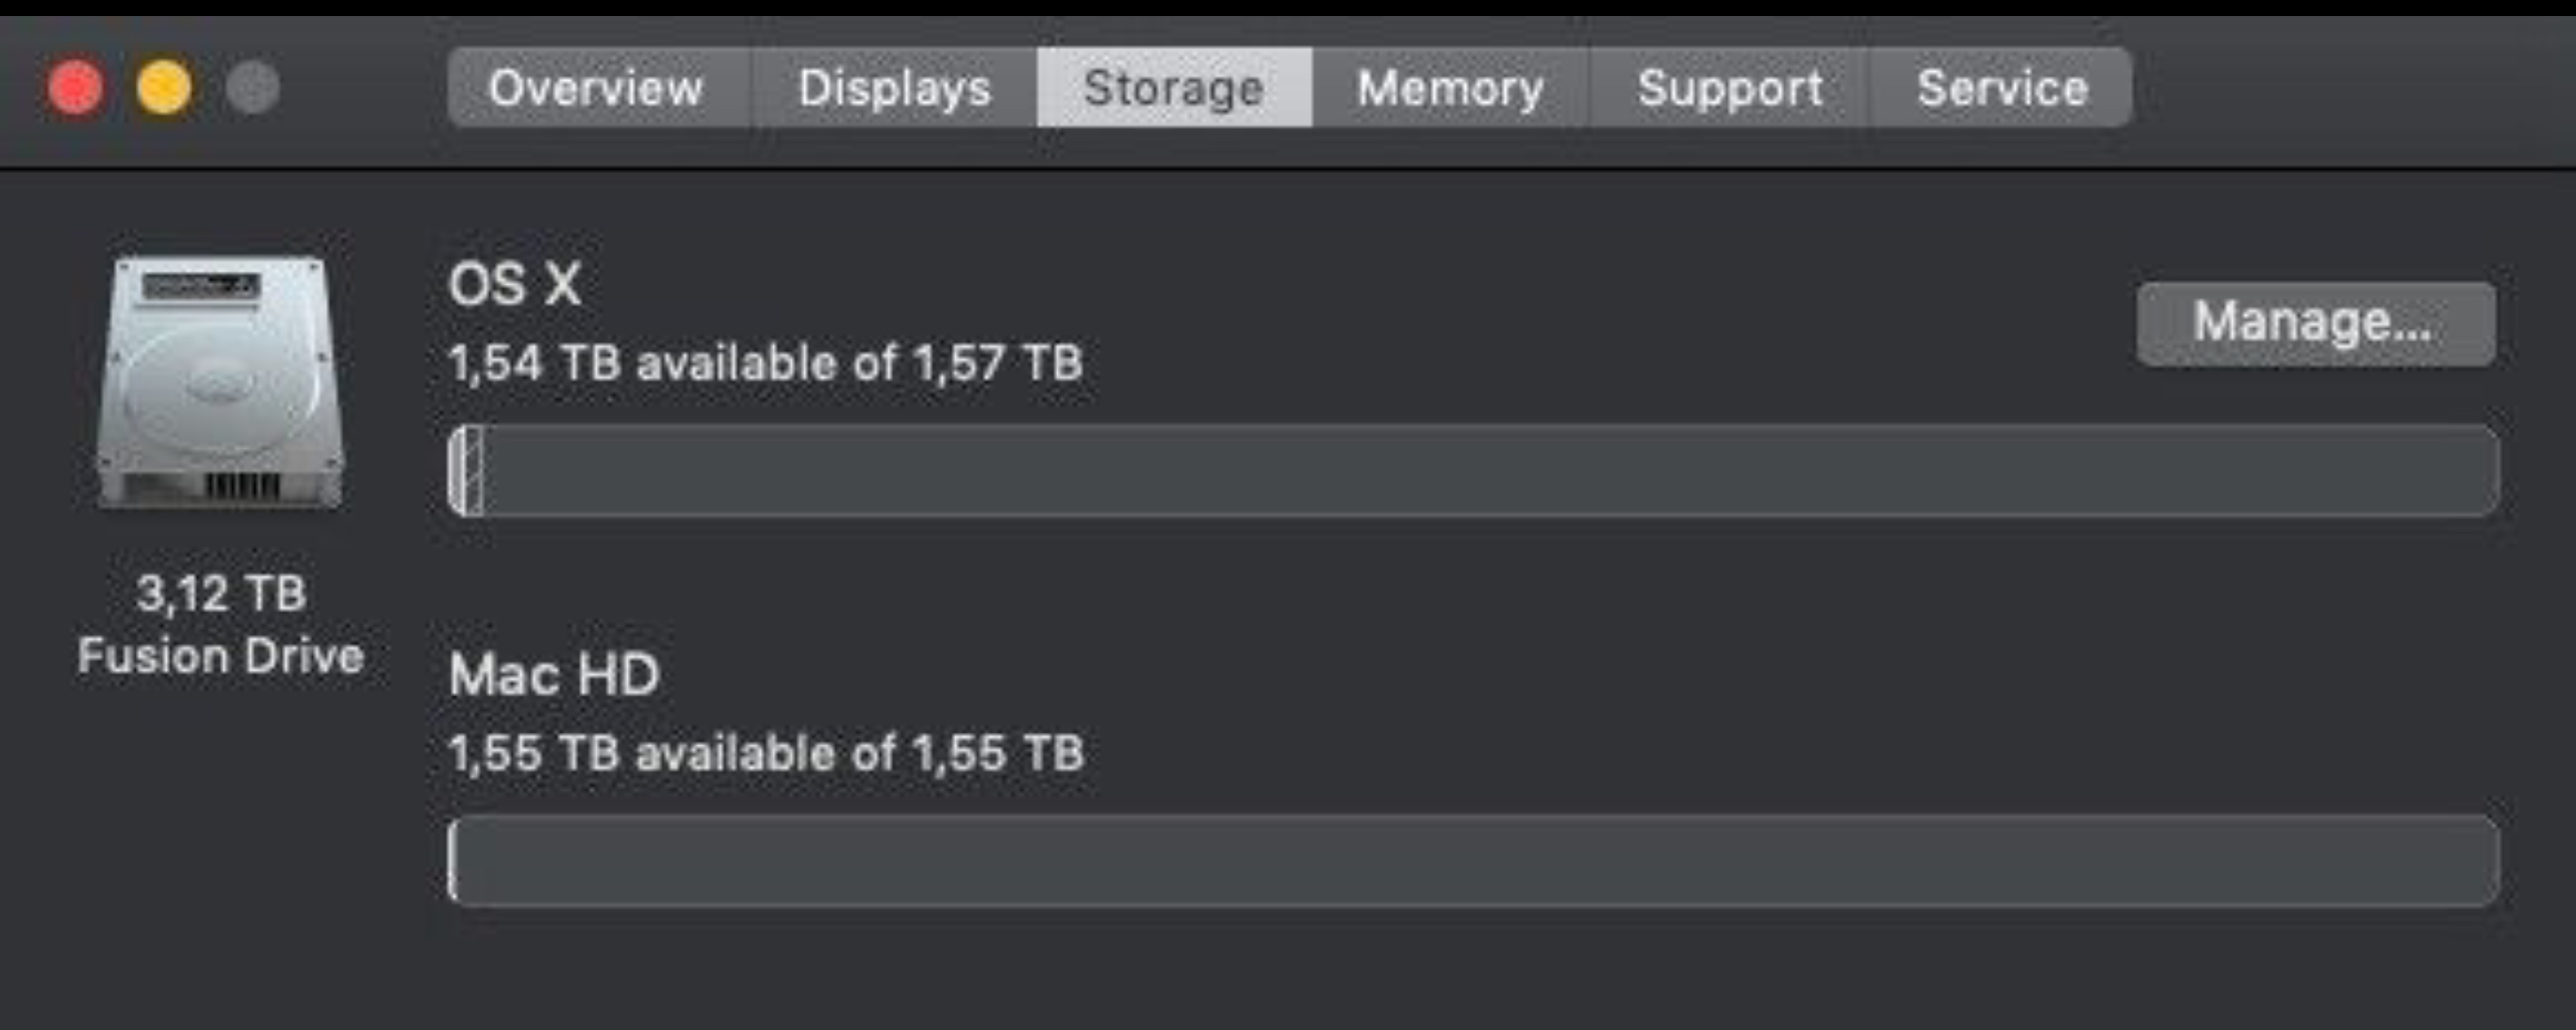Switch to the Service tab
Viewport: 2576px width, 1030px height.
tap(2002, 88)
